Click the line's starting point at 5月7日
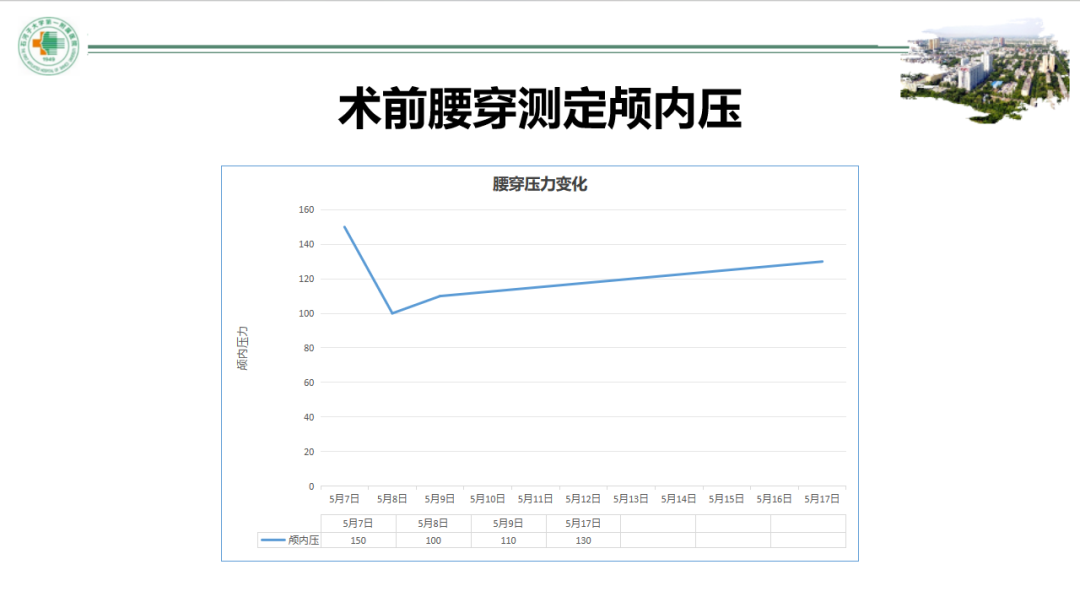Screen dimensions: 1080x608 344,227
